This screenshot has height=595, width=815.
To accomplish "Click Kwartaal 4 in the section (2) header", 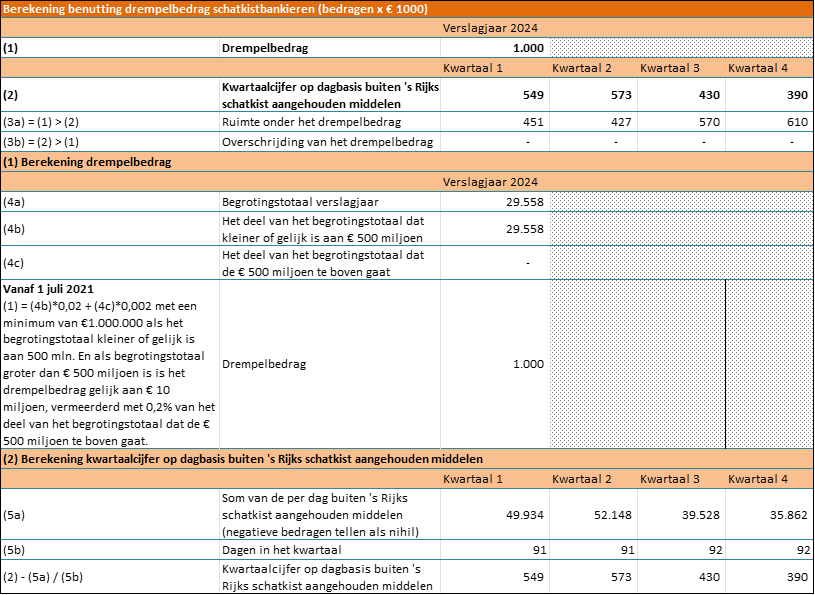I will coord(758,479).
